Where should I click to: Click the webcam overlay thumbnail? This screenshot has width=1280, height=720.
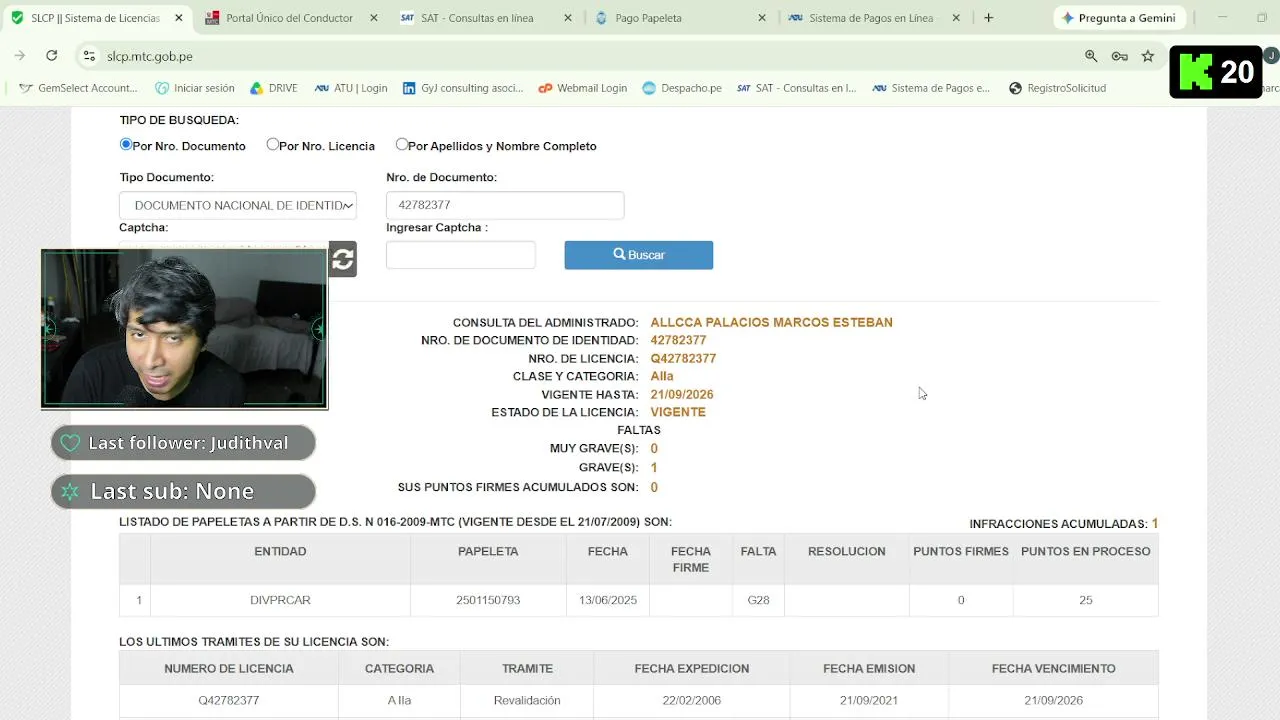[x=184, y=329]
